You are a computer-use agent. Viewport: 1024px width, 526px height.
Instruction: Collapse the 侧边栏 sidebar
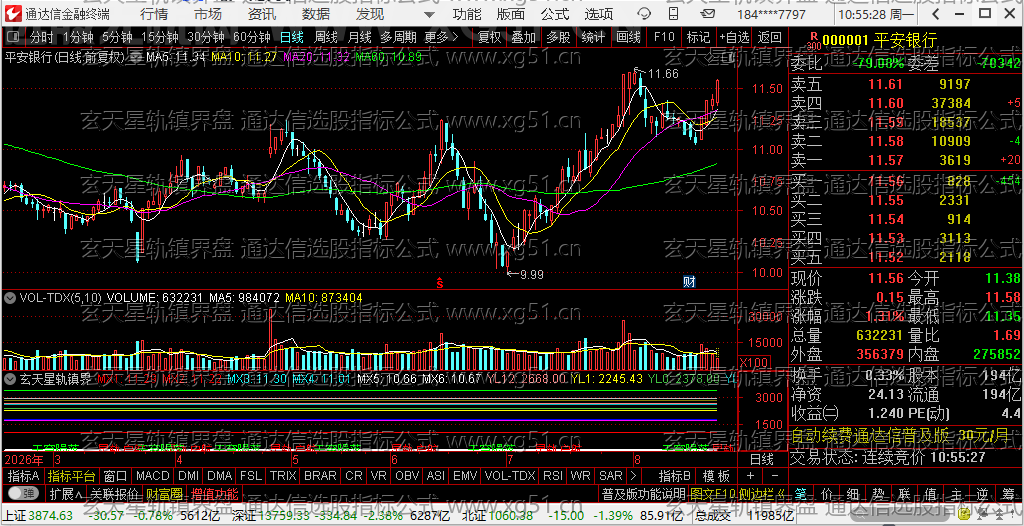click(760, 493)
